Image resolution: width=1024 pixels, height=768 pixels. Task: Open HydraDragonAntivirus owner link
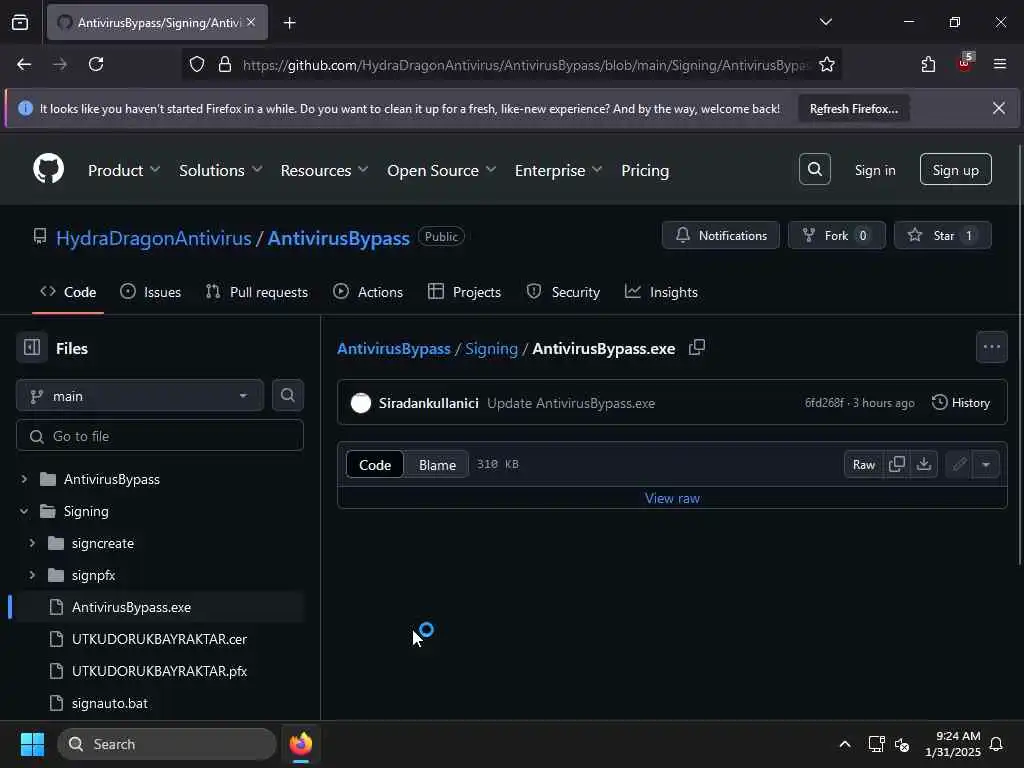pyautogui.click(x=153, y=238)
